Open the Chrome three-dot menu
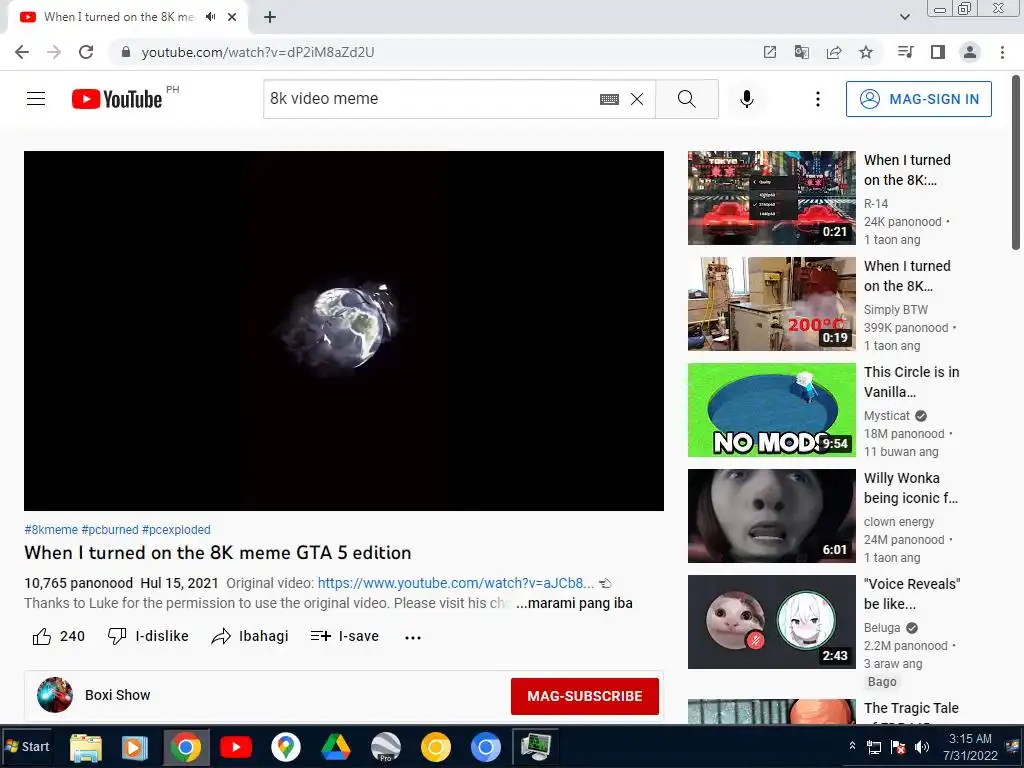1024x768 pixels. tap(1002, 52)
